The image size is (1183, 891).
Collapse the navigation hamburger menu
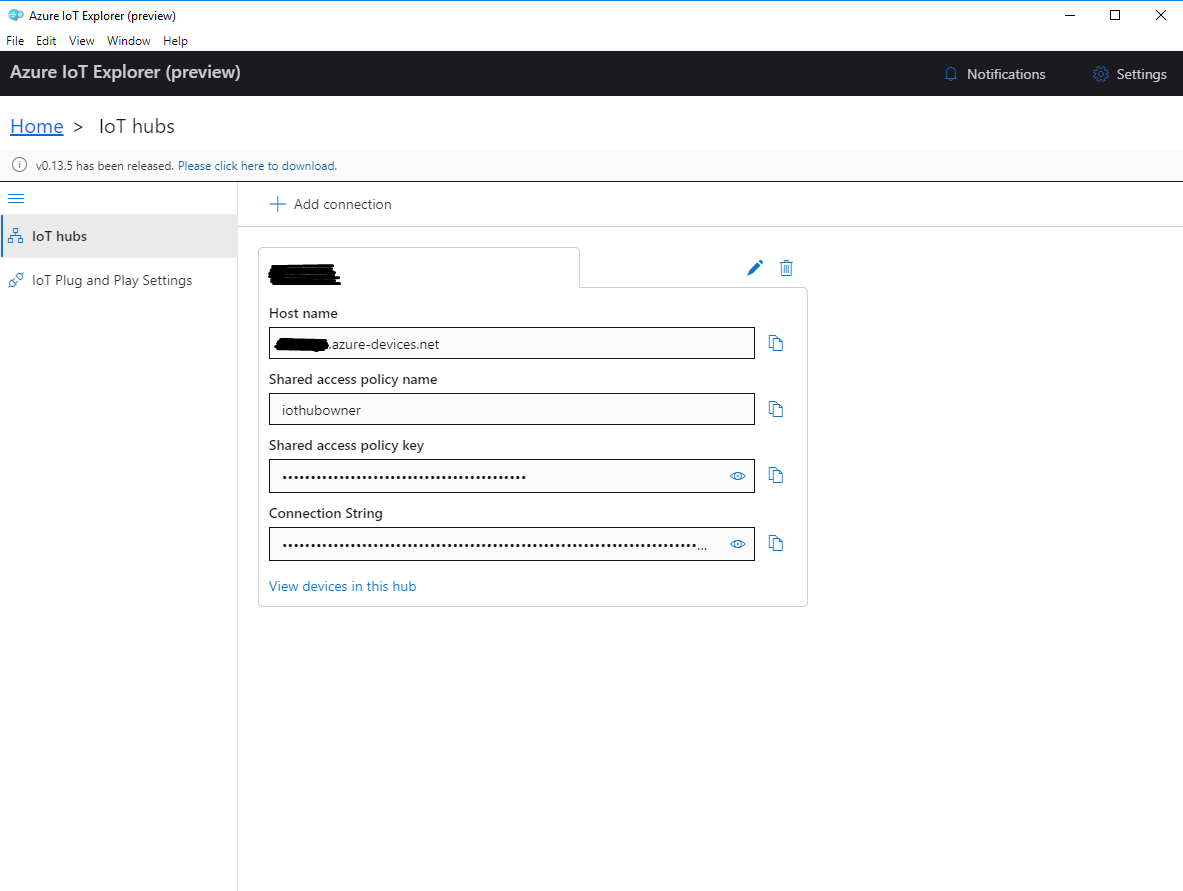tap(16, 198)
